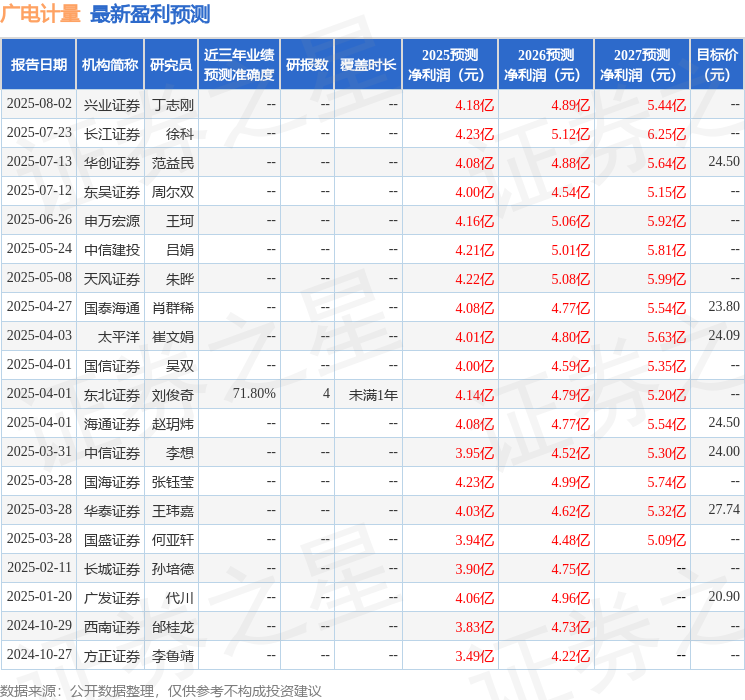Screen dimensions: 745x700
Task: Click 5.09亿 in the 国盛证券 row
Action: (667, 540)
